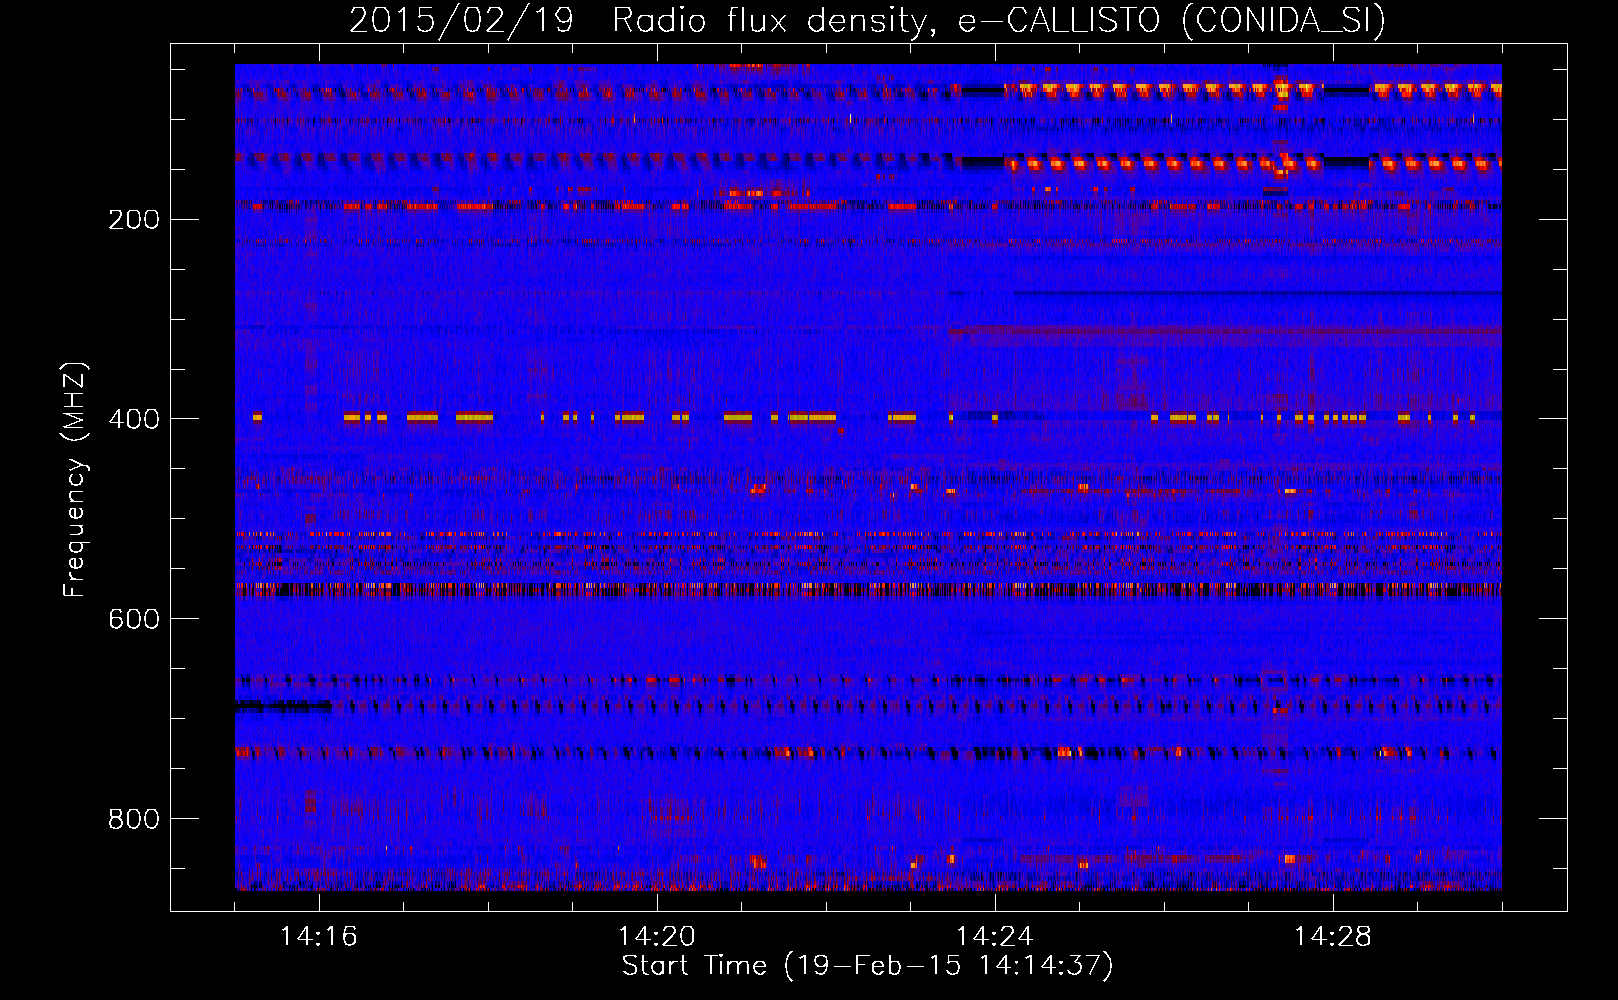The width and height of the screenshot is (1618, 1000).
Task: Click the "14:20" time tick label
Action: (657, 937)
